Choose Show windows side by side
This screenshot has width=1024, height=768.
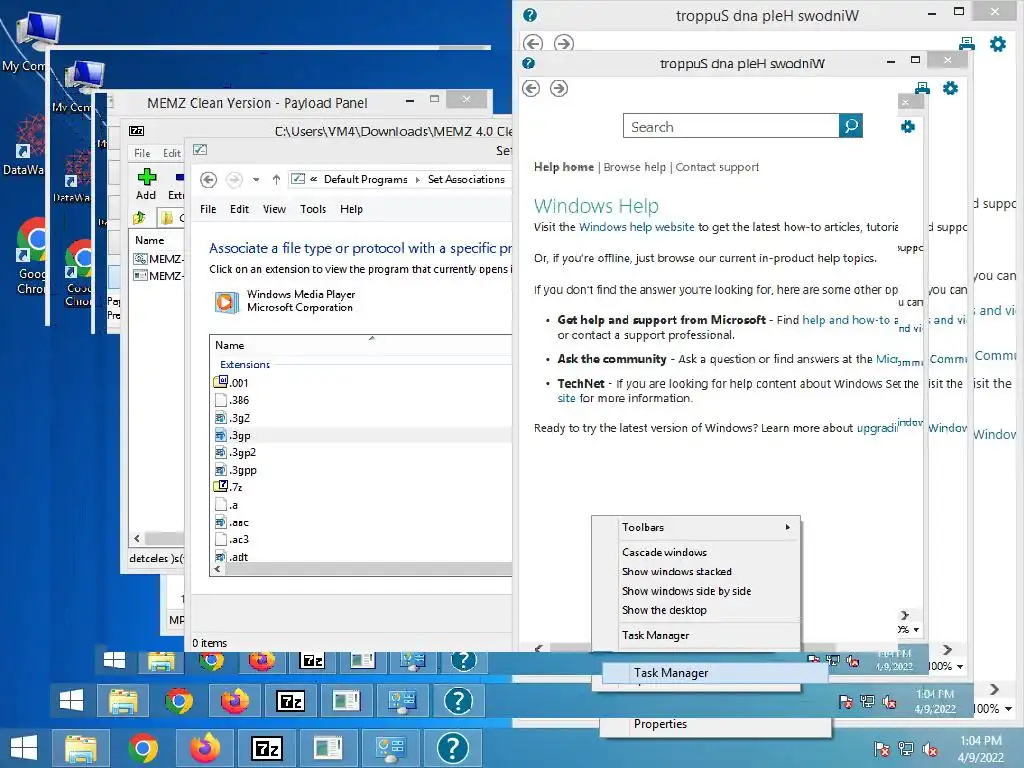(686, 590)
